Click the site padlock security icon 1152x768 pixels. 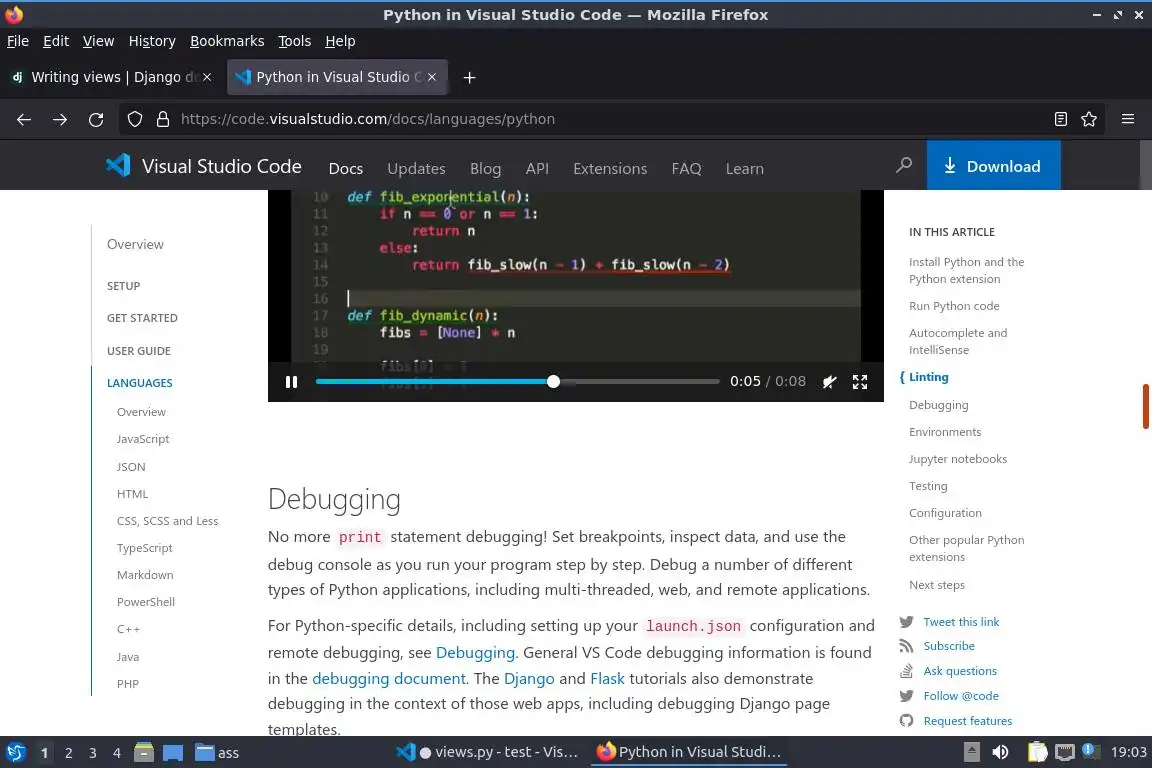[x=163, y=119]
